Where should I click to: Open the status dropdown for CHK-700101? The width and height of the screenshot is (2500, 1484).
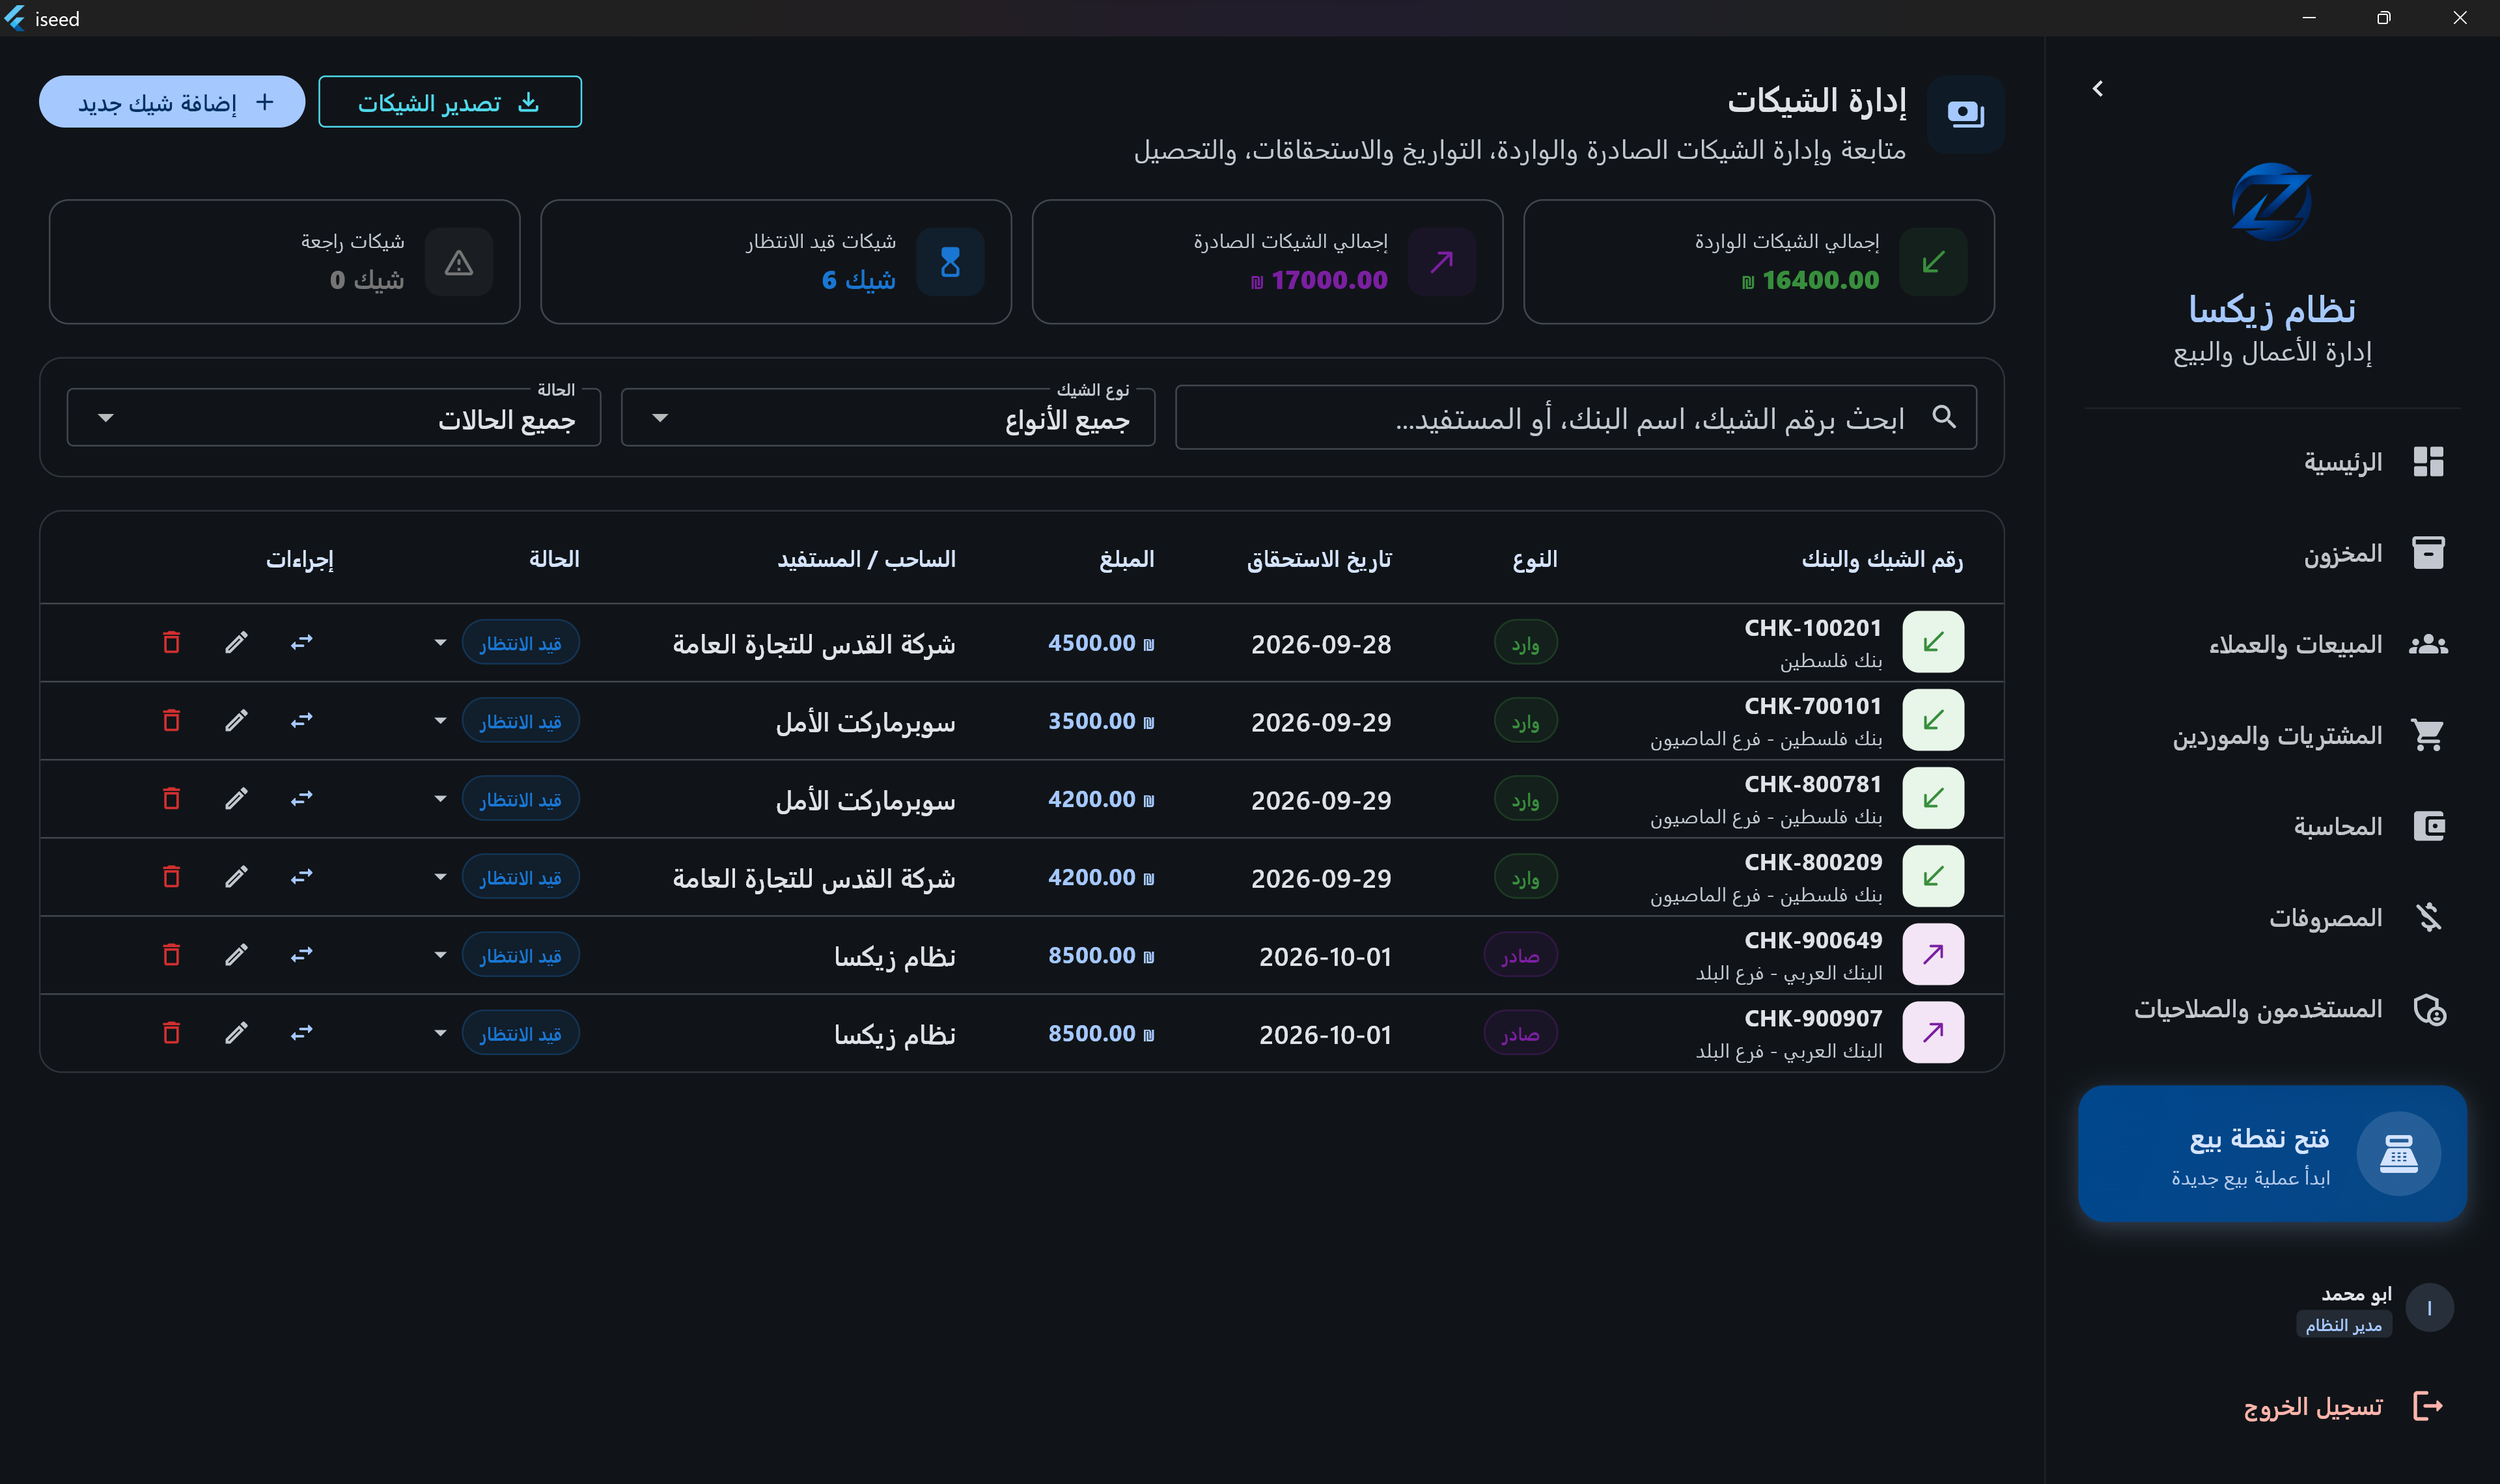pos(440,720)
